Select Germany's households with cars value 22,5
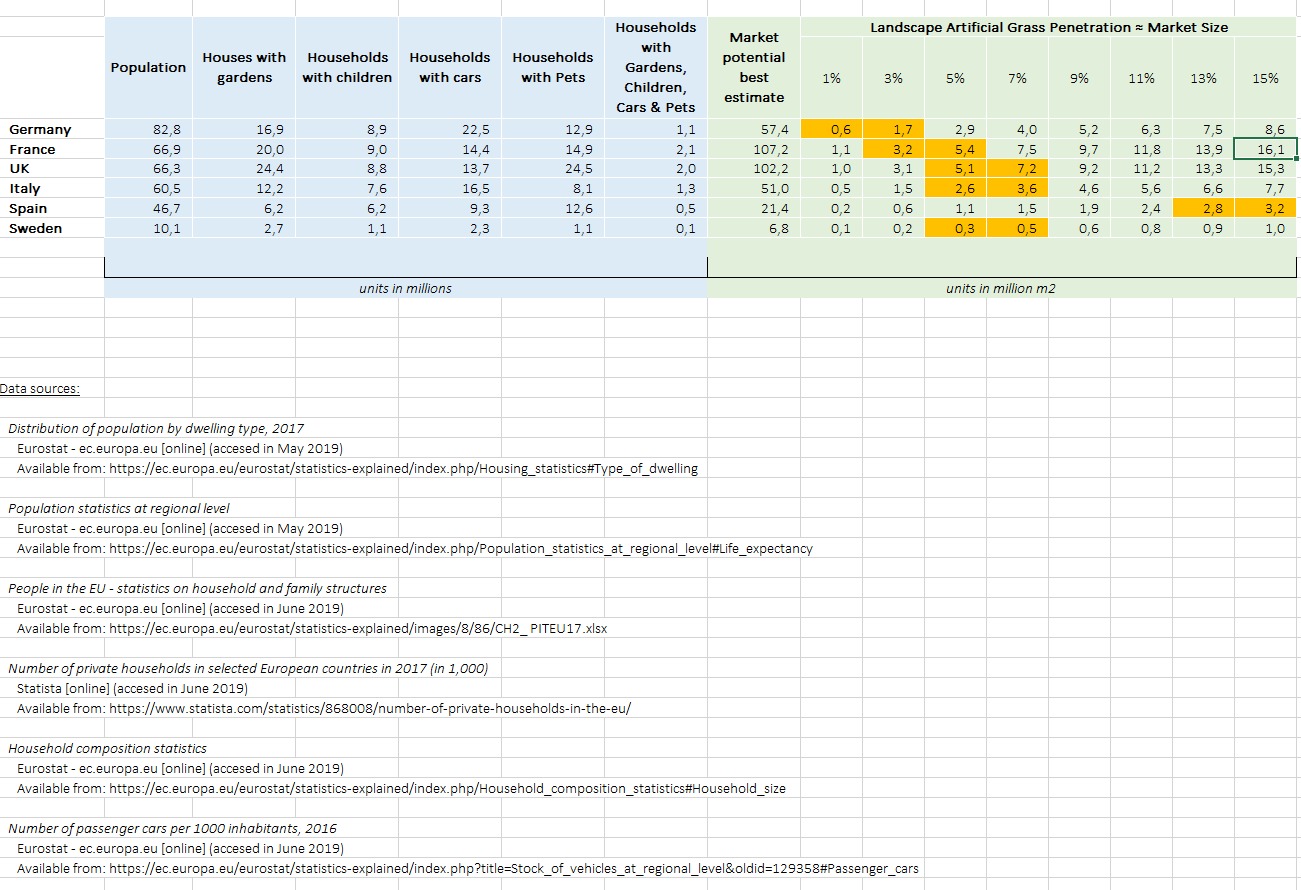The image size is (1301, 890). [450, 129]
